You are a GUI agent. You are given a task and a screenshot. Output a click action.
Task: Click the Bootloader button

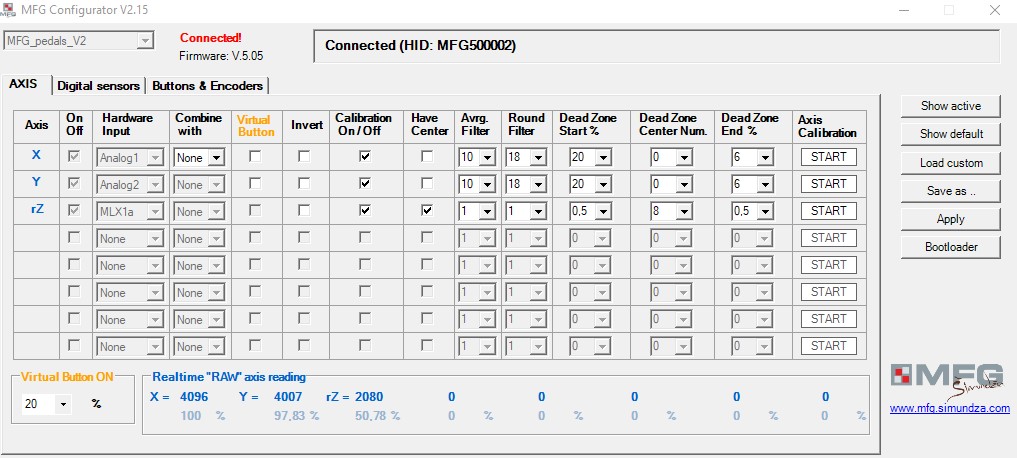pos(951,247)
